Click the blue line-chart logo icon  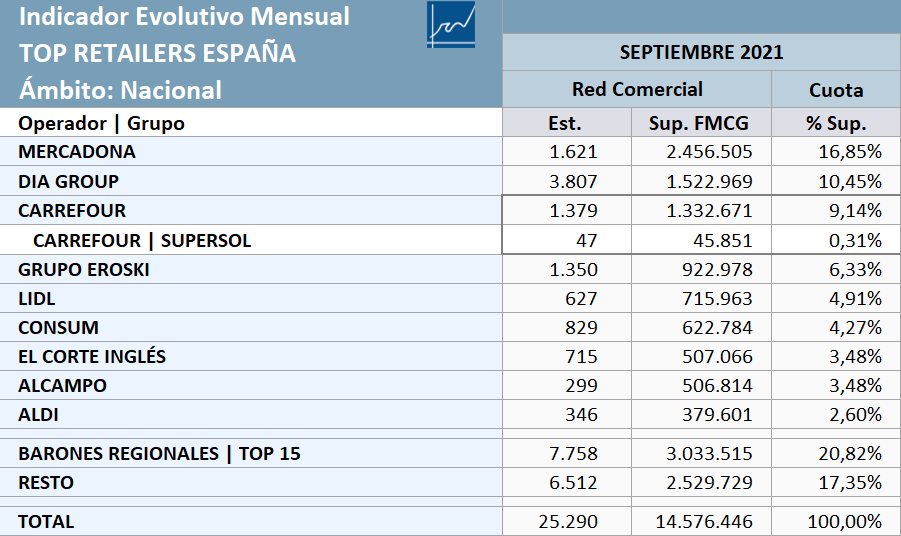pyautogui.click(x=451, y=24)
